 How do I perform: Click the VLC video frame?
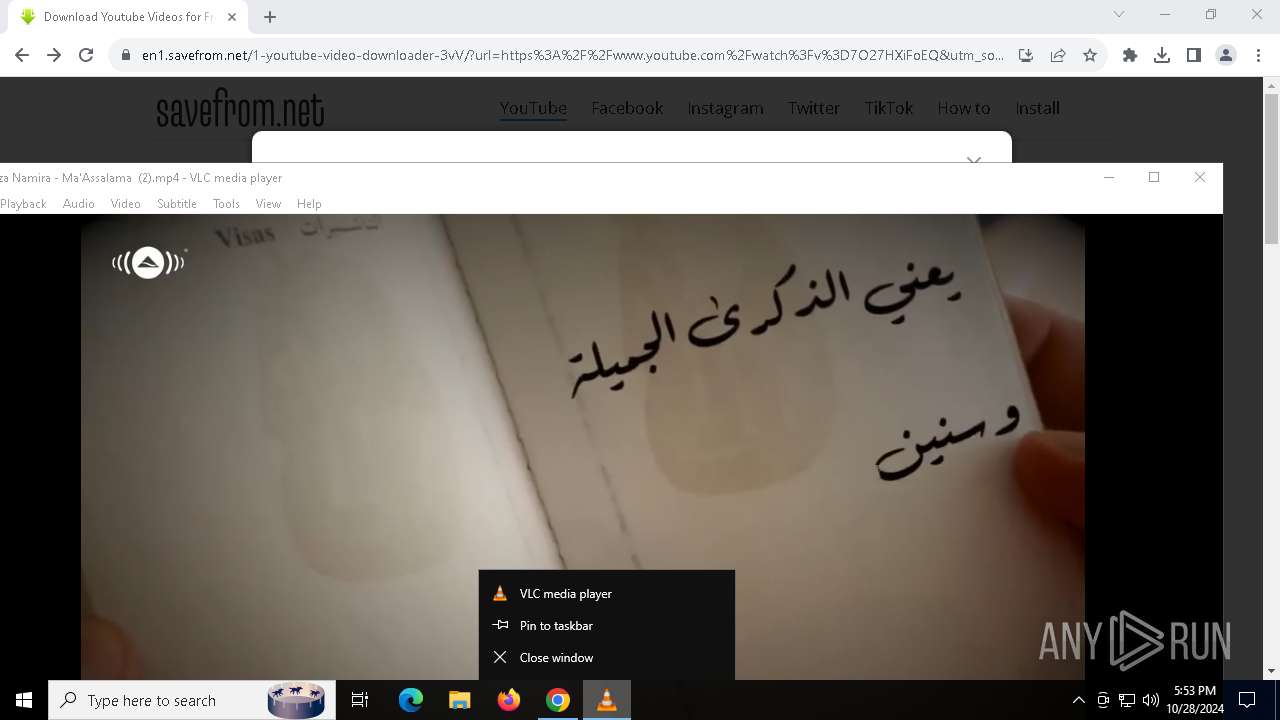(x=583, y=447)
